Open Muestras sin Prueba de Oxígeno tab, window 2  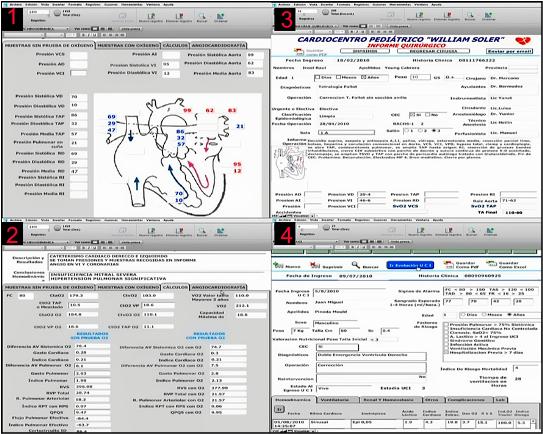click(x=49, y=287)
